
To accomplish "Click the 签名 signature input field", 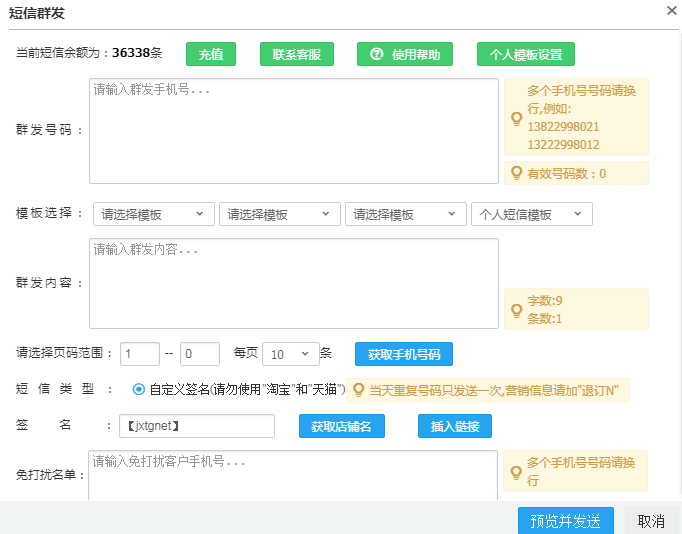I will [196, 426].
